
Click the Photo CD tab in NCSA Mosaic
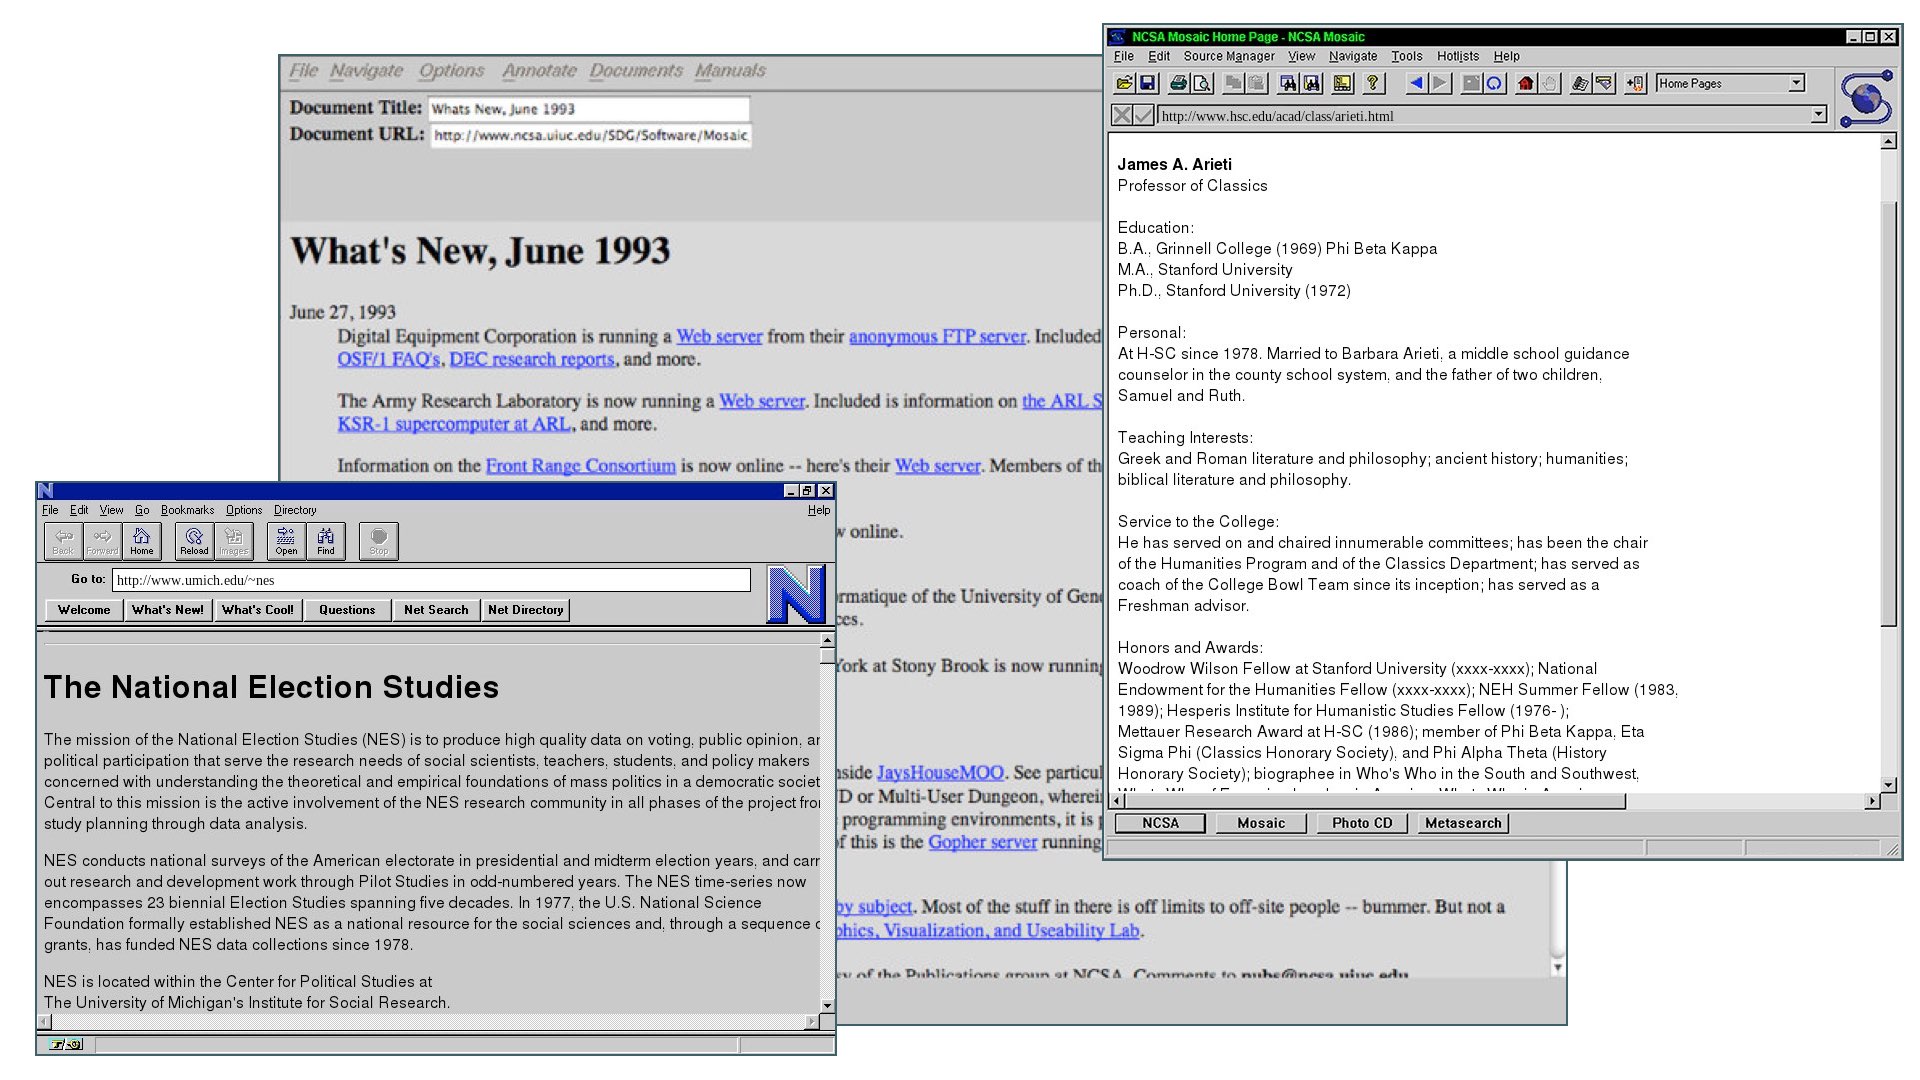point(1362,823)
